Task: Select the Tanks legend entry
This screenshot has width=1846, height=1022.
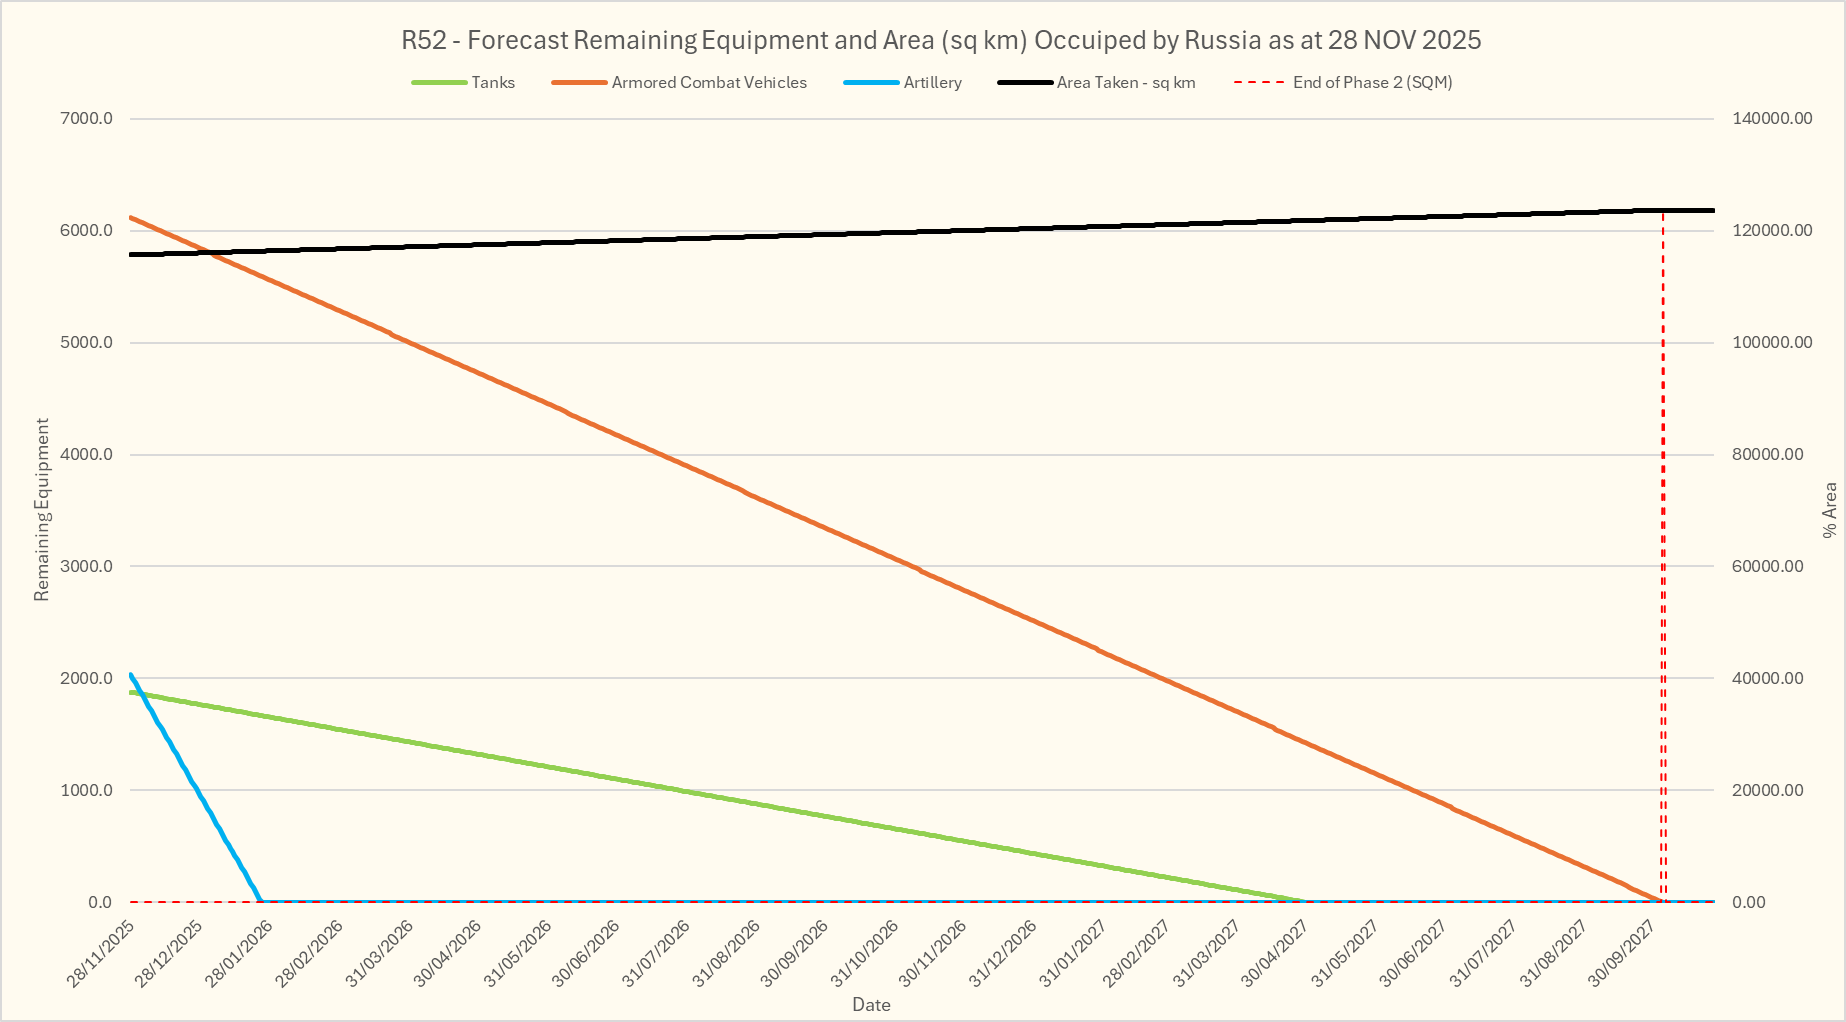Action: click(x=493, y=83)
